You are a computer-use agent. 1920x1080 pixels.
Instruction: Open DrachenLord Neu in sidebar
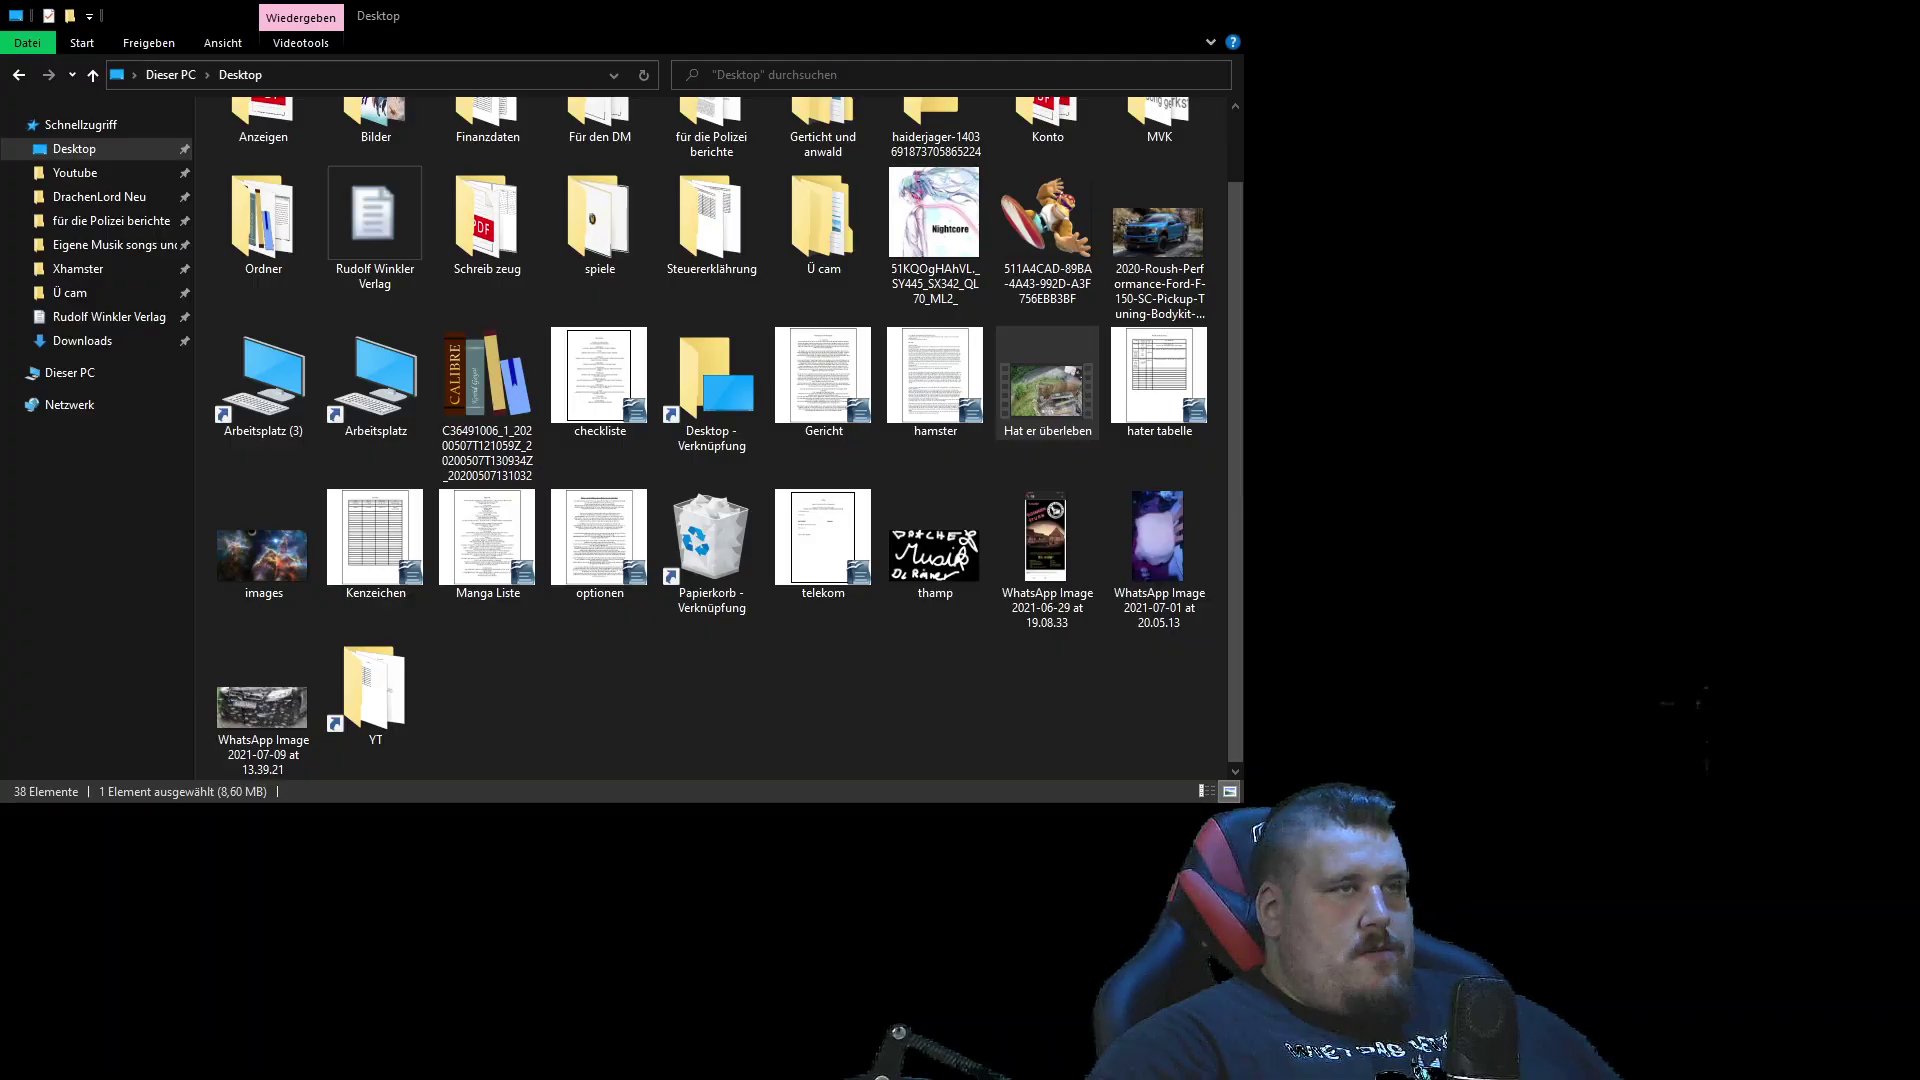pos(97,197)
